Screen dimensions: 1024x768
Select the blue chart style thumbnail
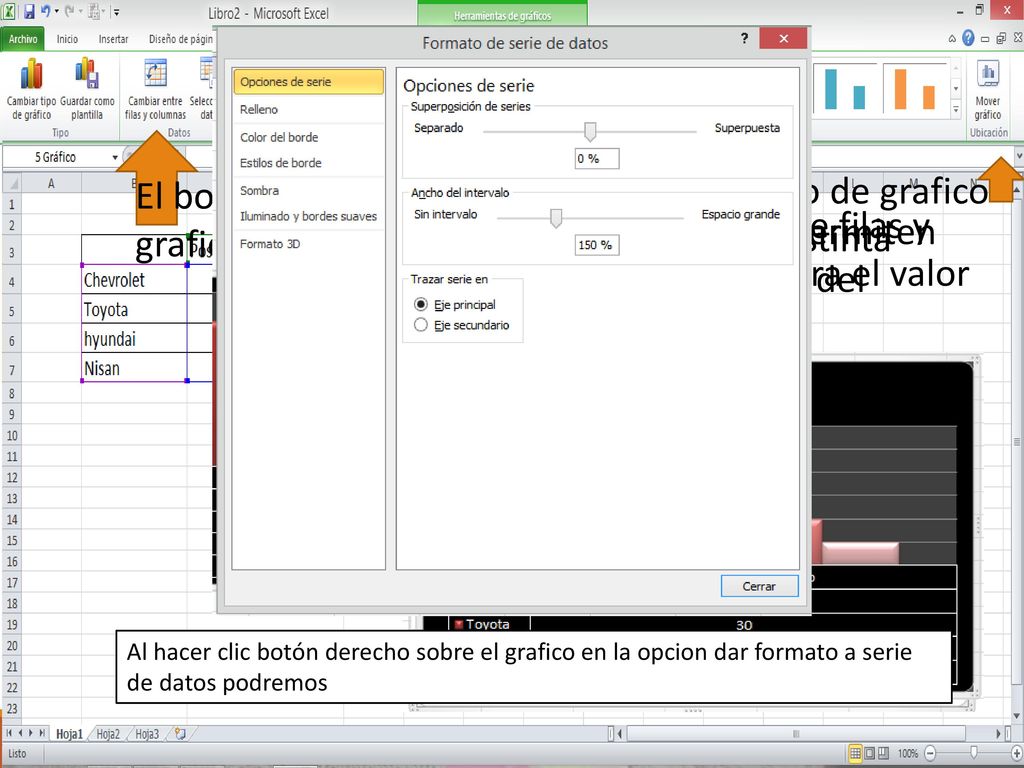tap(845, 88)
